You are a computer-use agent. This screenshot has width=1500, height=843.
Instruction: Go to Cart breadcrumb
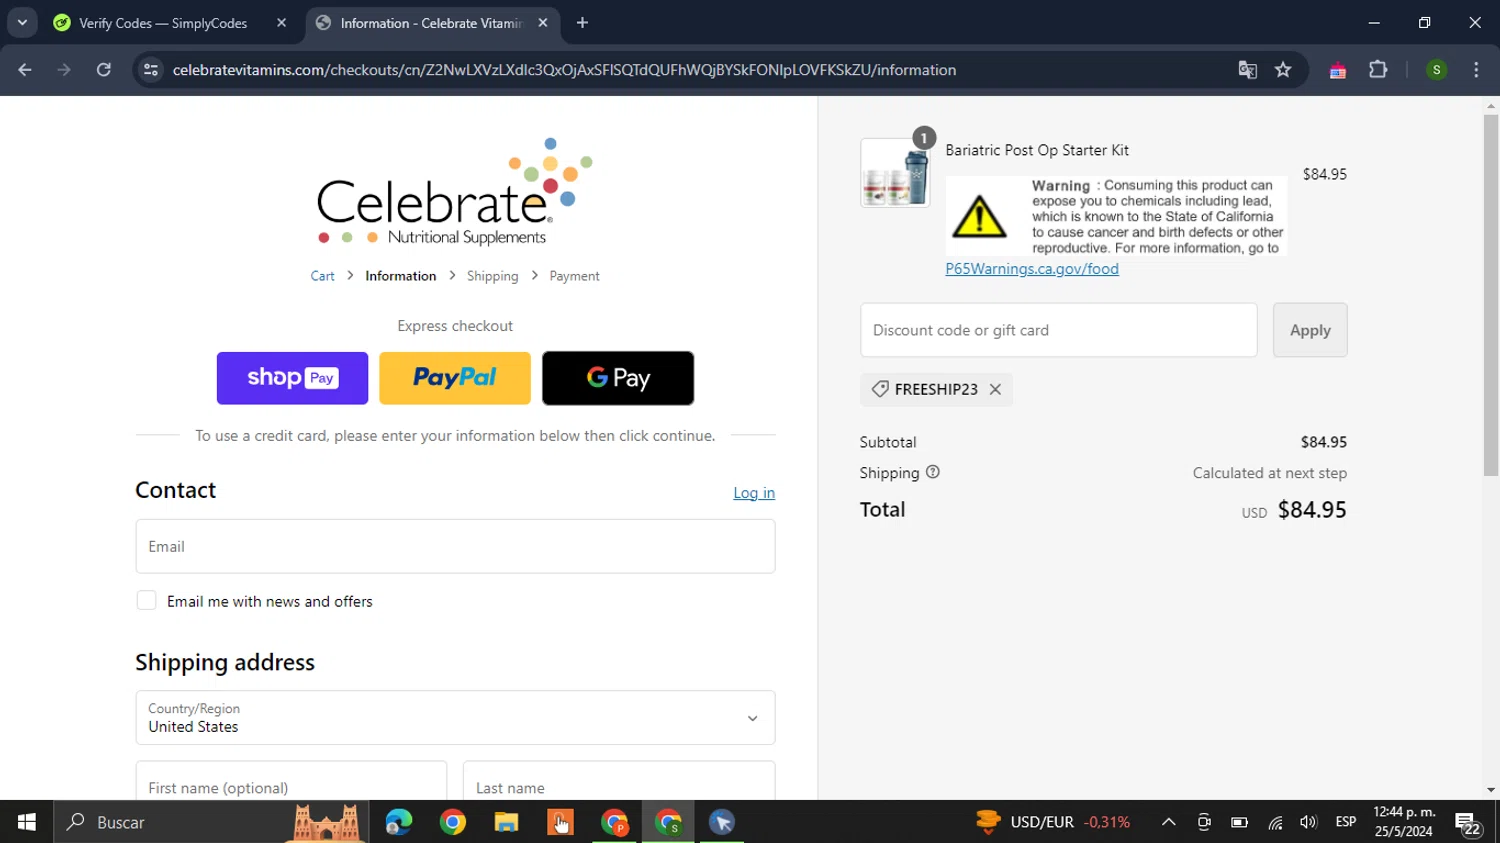point(322,276)
